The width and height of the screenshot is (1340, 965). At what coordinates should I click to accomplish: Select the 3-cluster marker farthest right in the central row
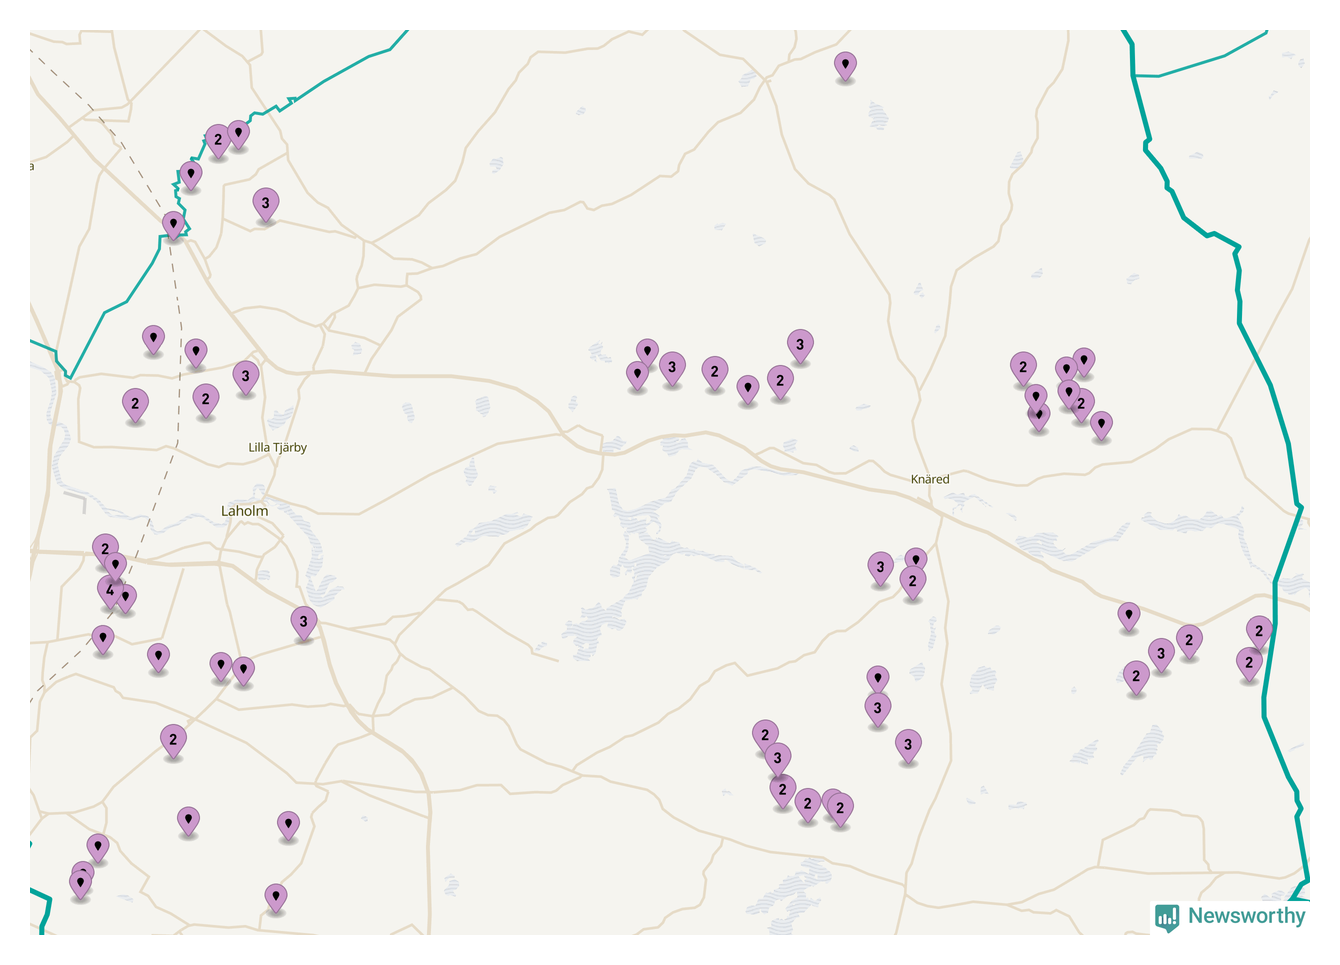pyautogui.click(x=799, y=345)
